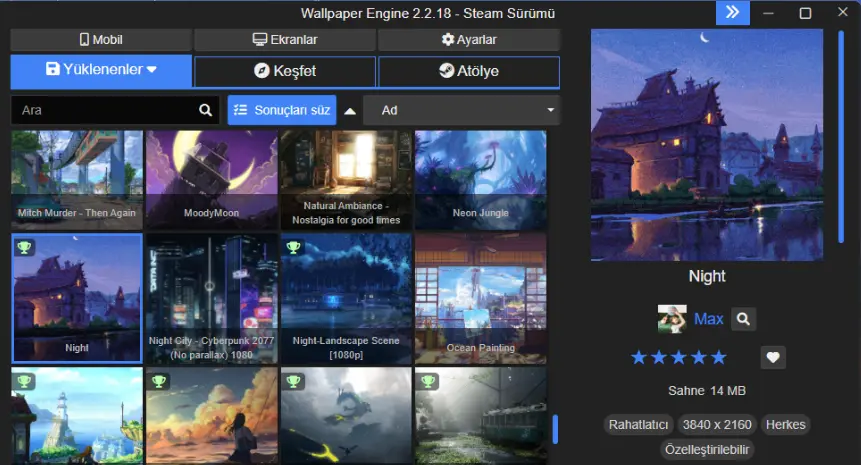This screenshot has height=465, width=861.
Task: Collapse the side panel with the double-chevron icon
Action: (x=733, y=13)
